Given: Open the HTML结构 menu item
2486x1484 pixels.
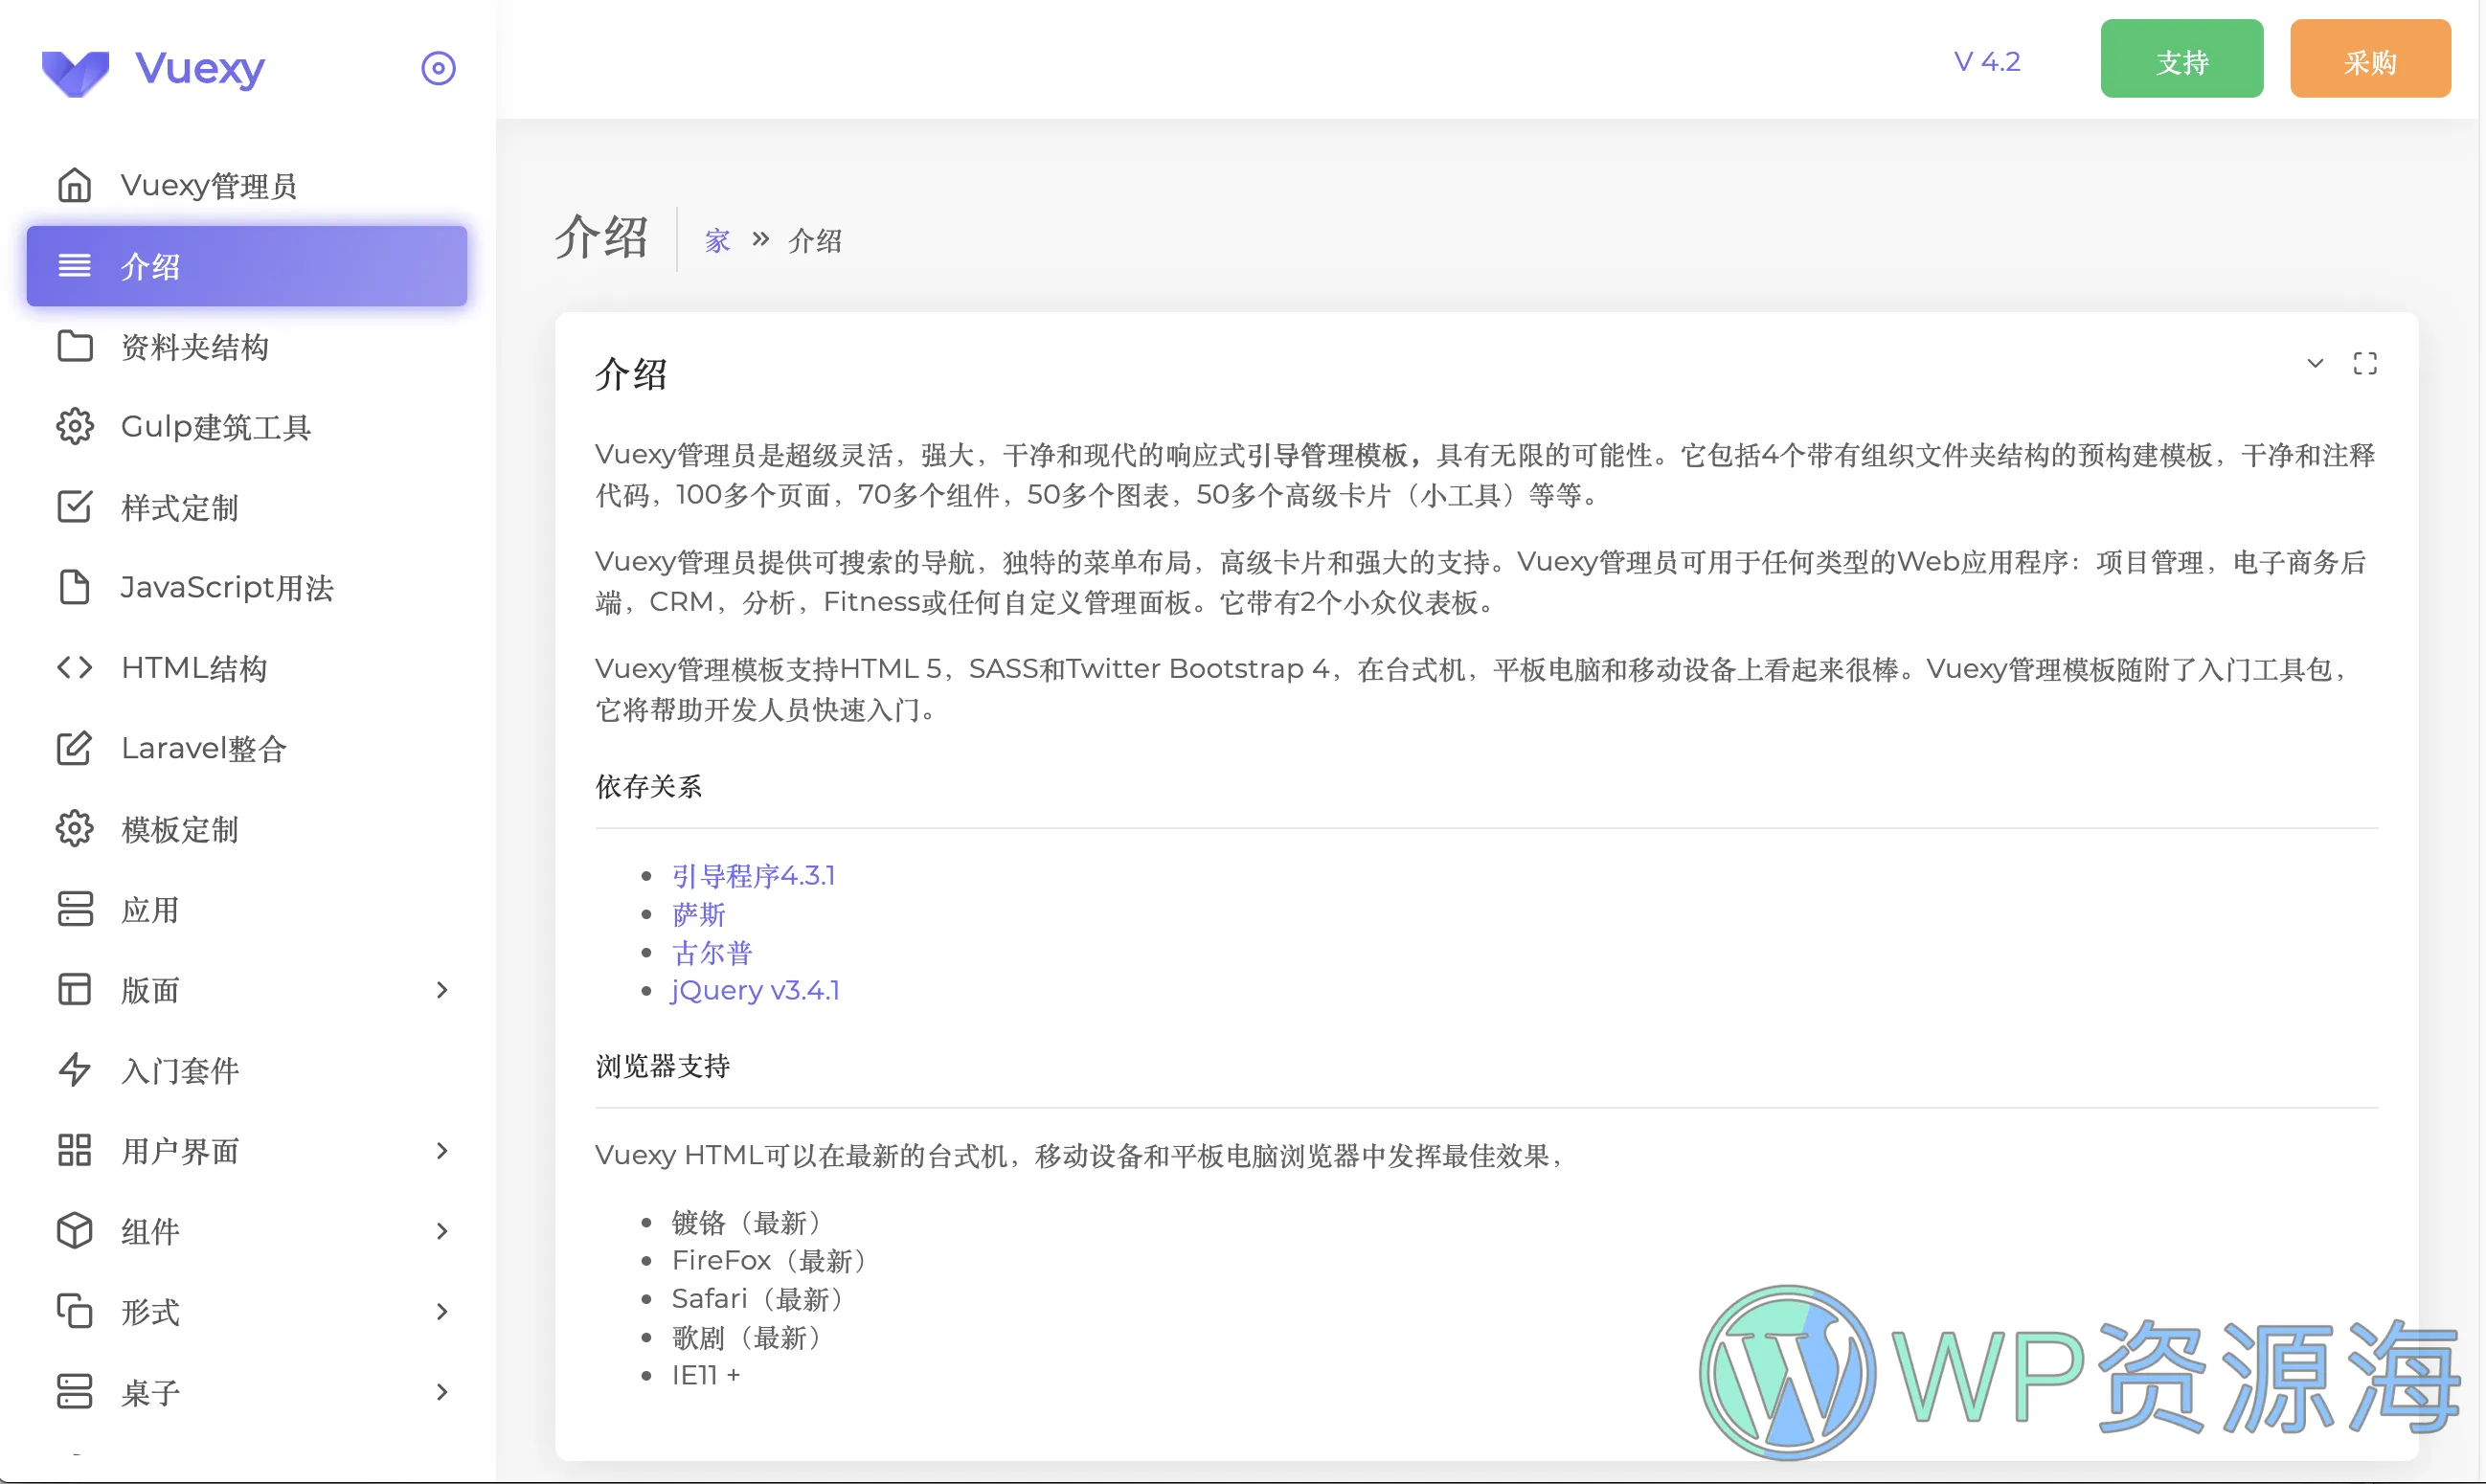Looking at the screenshot, I should tap(247, 667).
